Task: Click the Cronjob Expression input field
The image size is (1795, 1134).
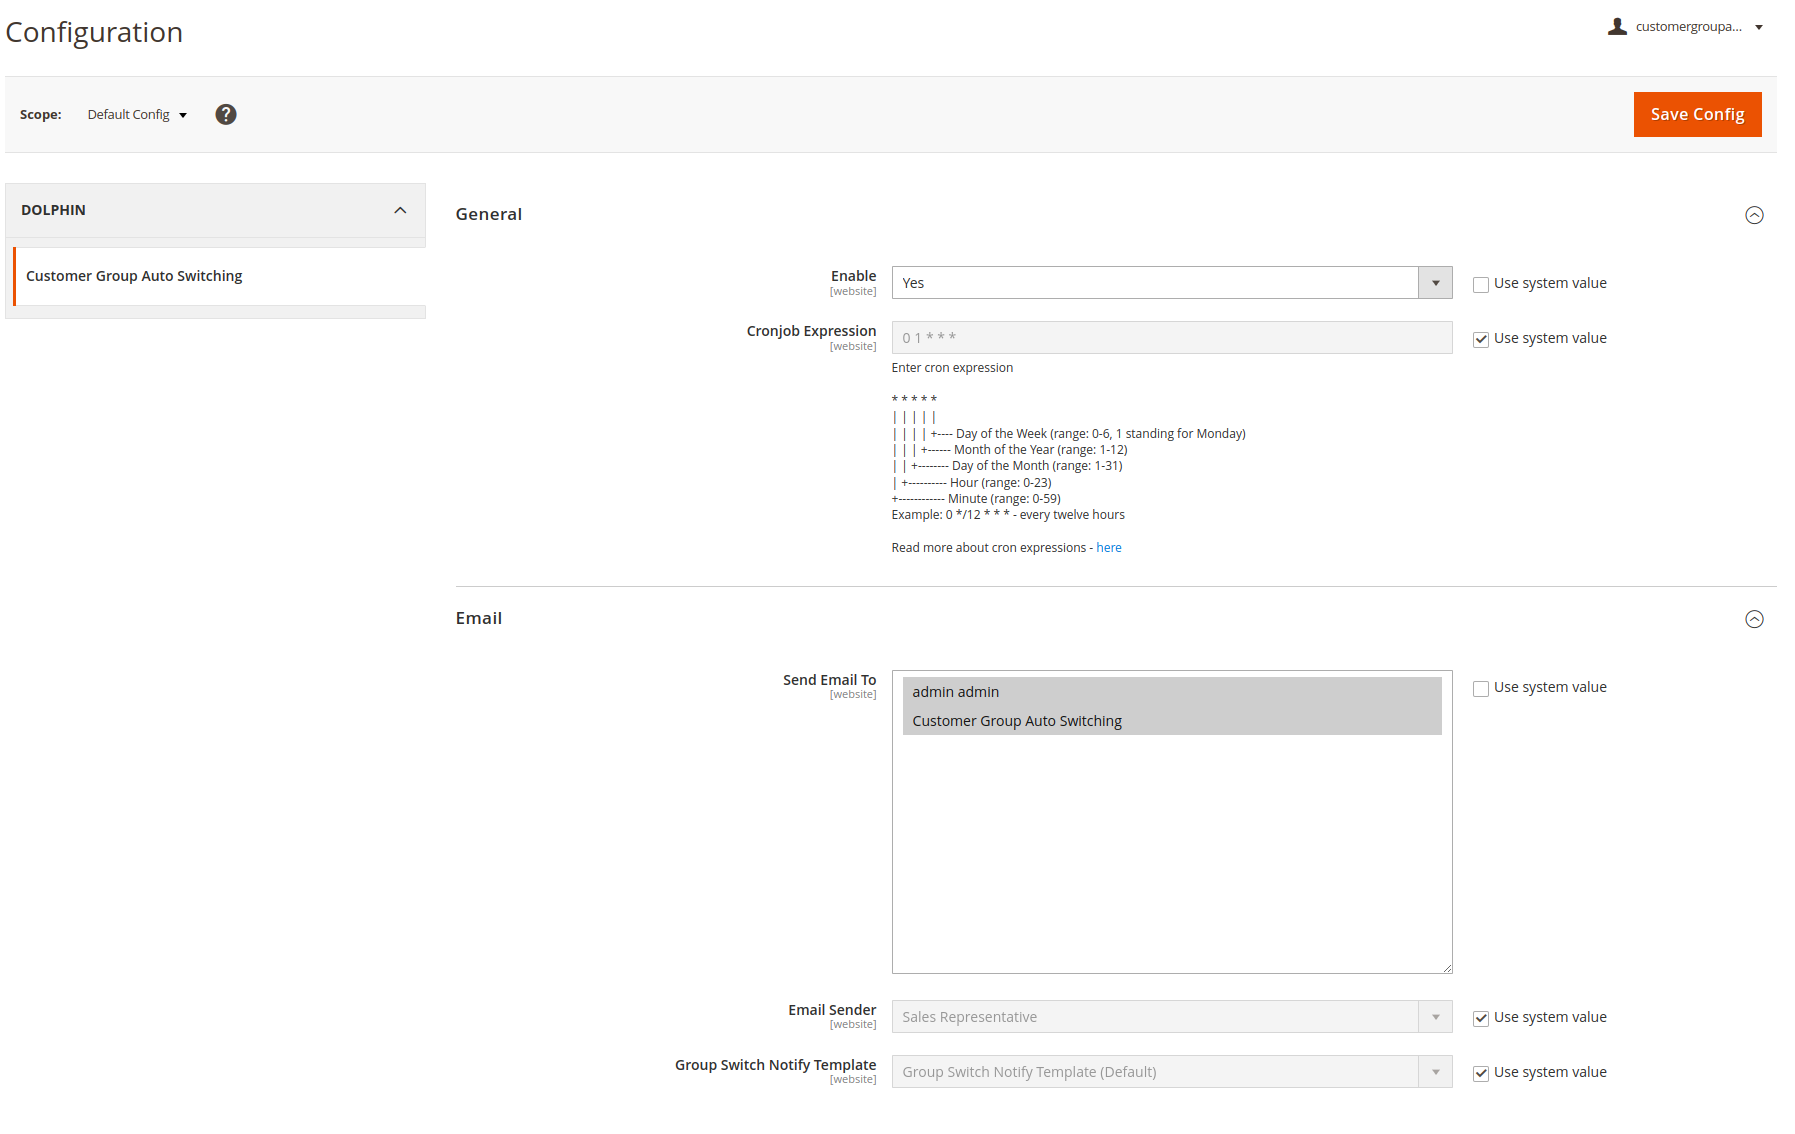Action: coord(1170,337)
